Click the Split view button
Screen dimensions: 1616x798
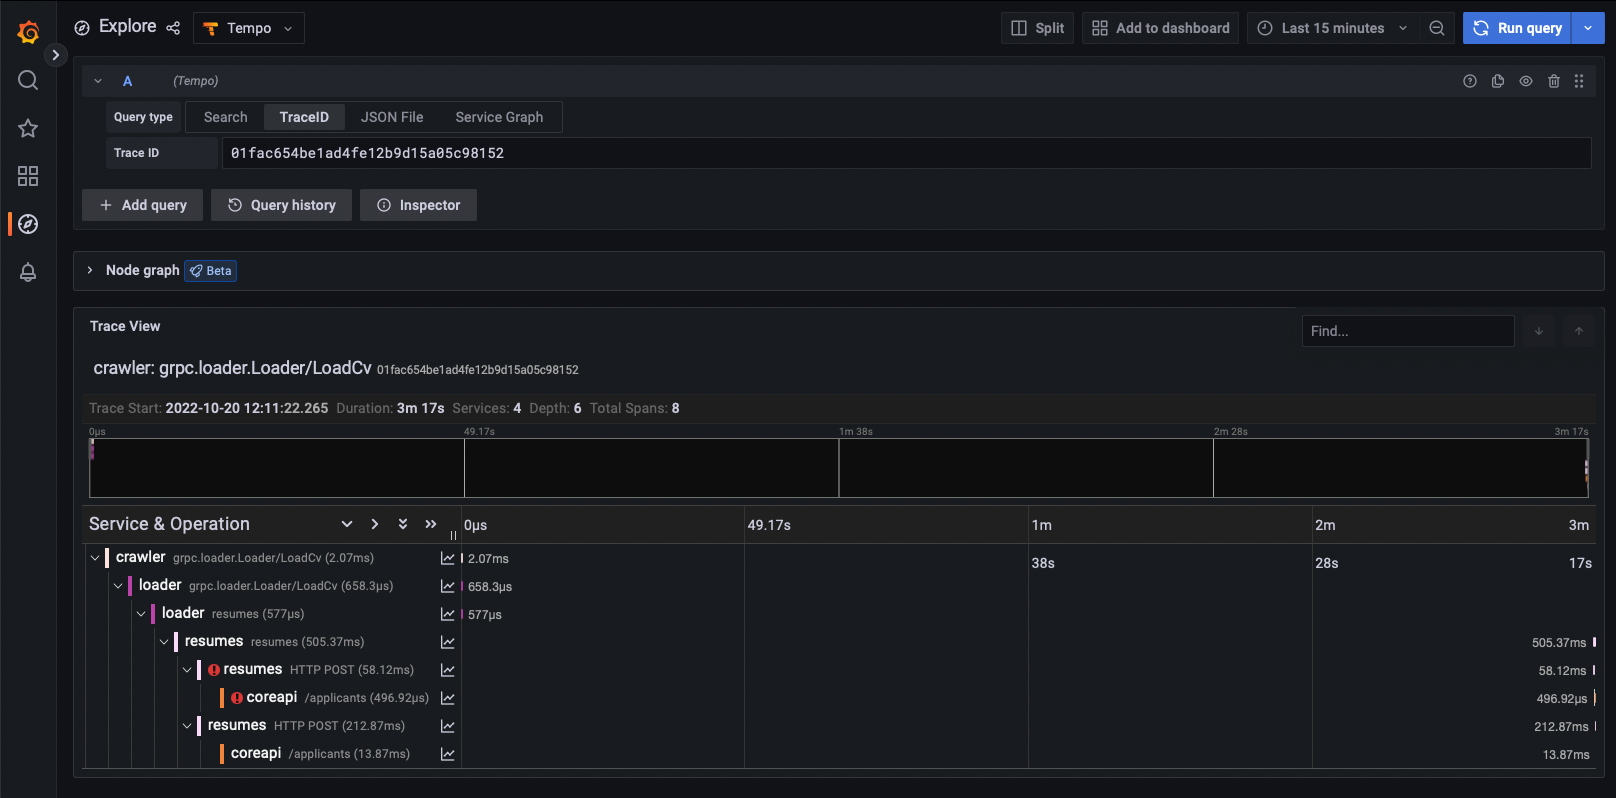point(1037,28)
